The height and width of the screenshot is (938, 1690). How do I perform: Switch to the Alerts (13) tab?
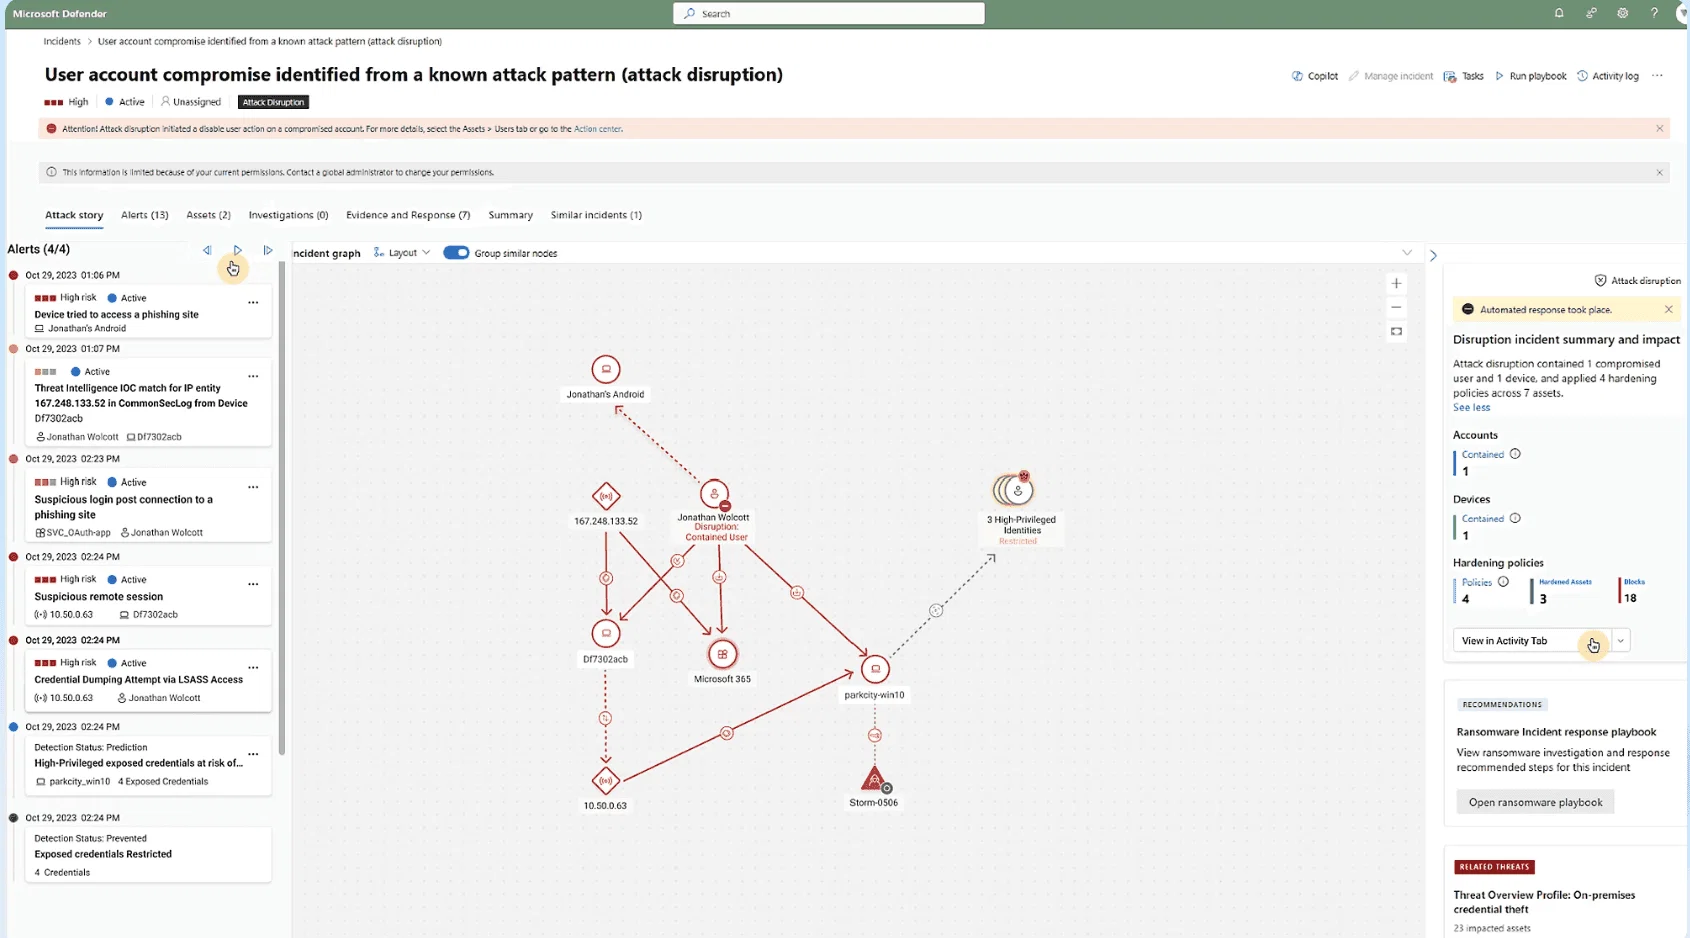pyautogui.click(x=144, y=215)
